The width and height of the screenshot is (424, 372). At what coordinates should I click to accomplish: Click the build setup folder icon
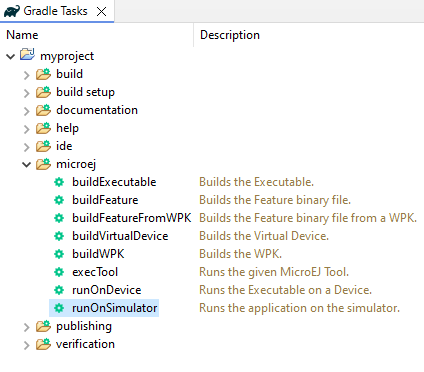tap(43, 92)
